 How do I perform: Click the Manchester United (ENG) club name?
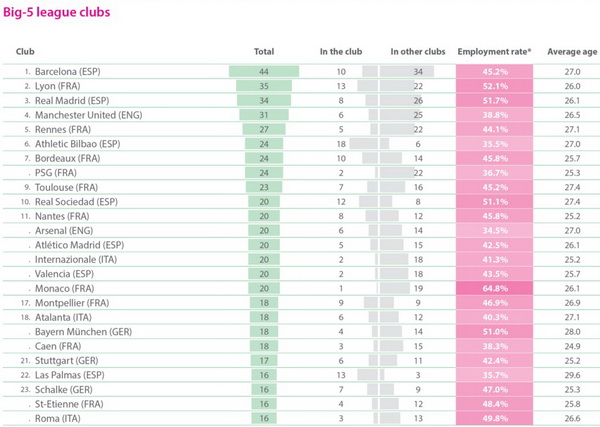click(x=88, y=115)
